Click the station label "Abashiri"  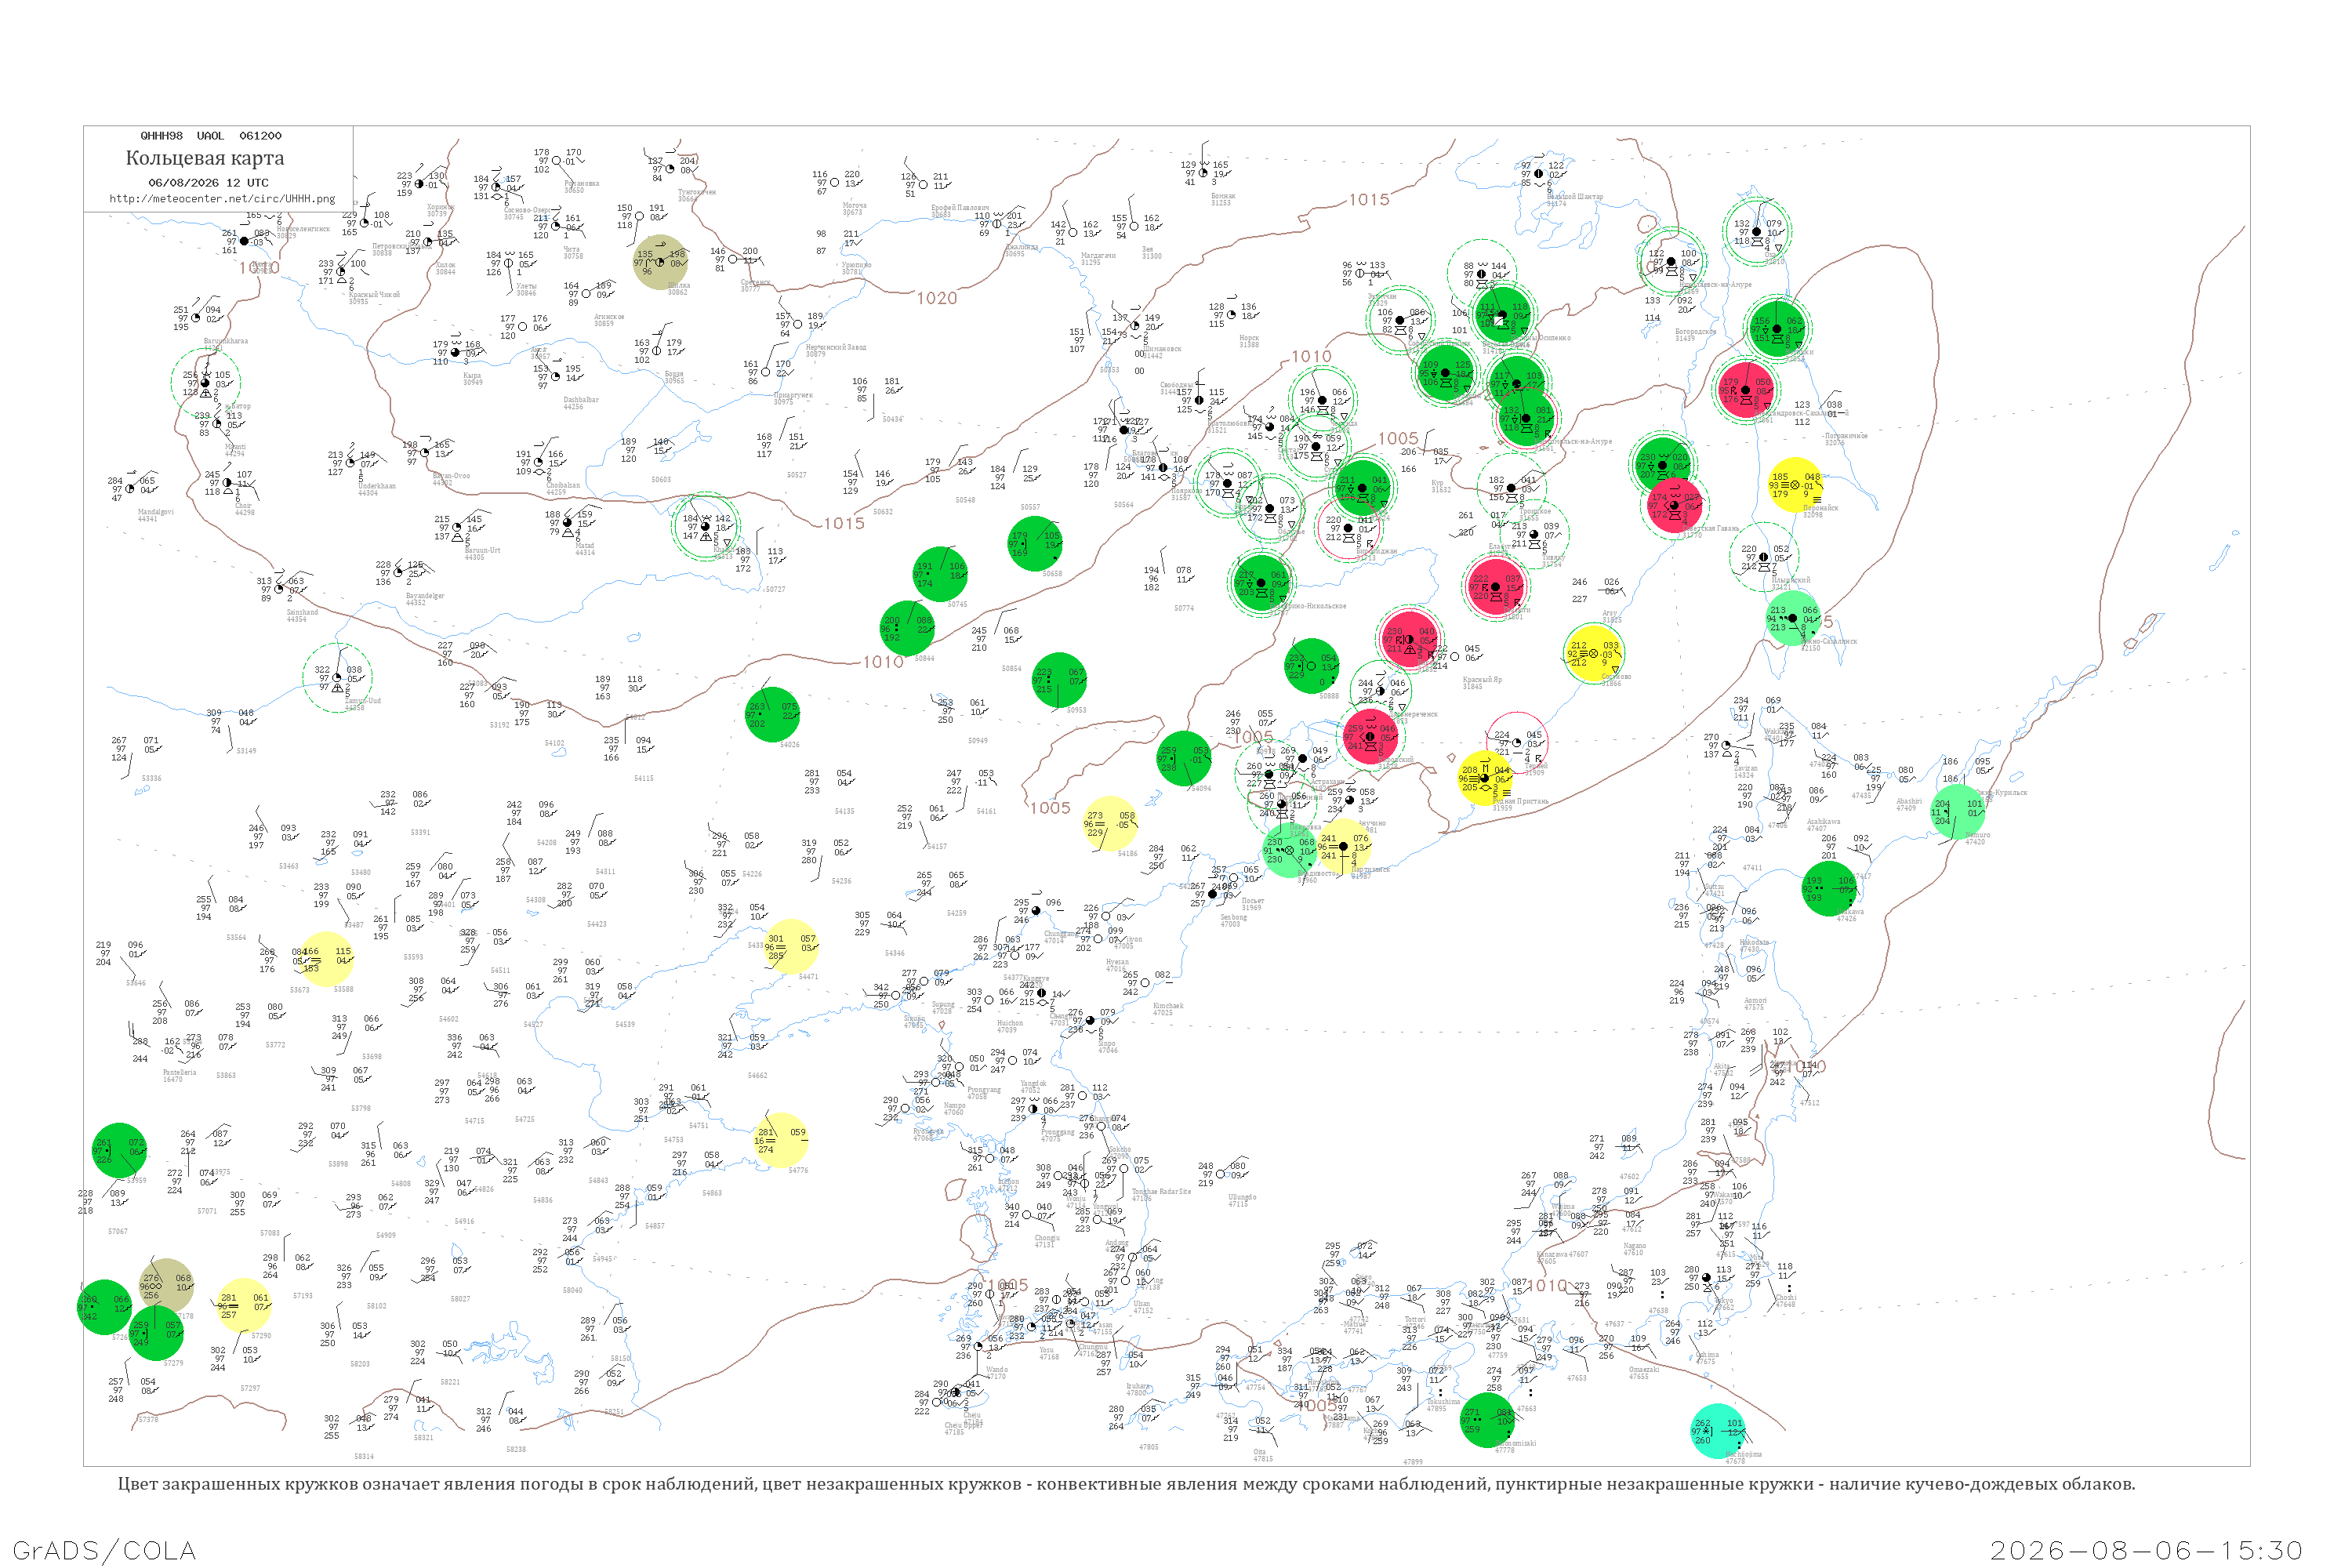(1909, 803)
